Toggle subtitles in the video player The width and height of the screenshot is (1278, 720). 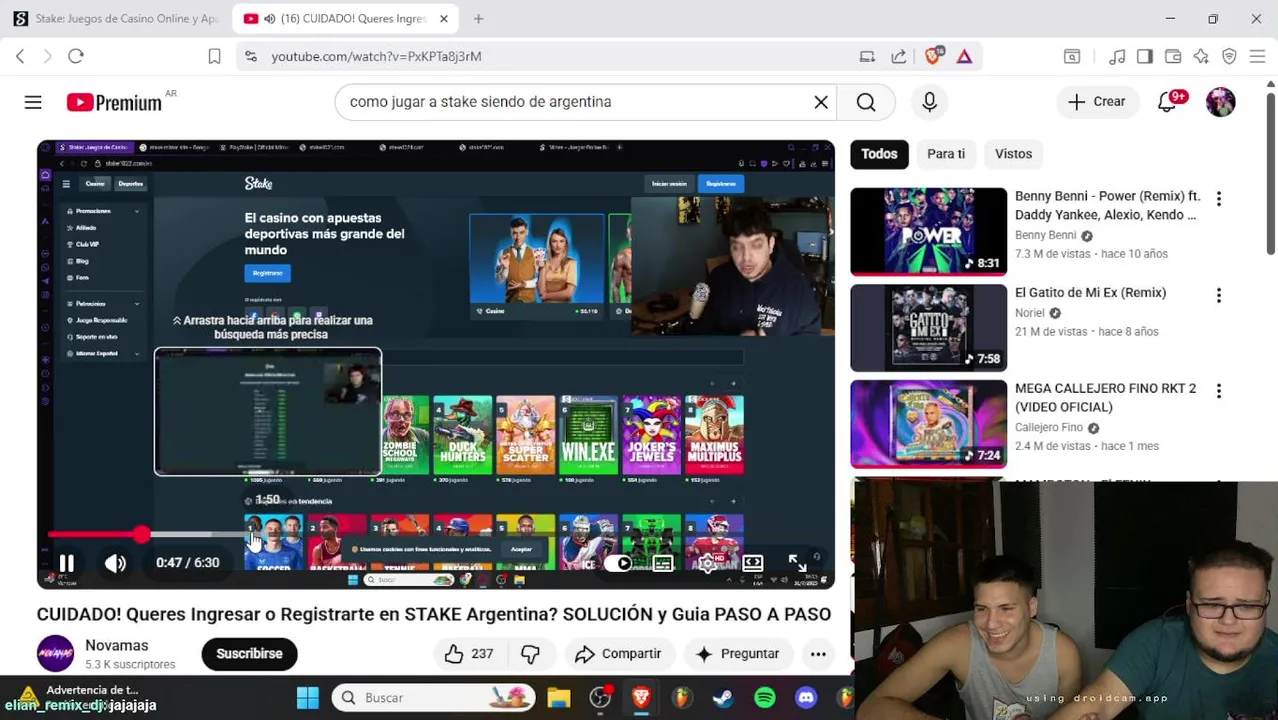663,563
